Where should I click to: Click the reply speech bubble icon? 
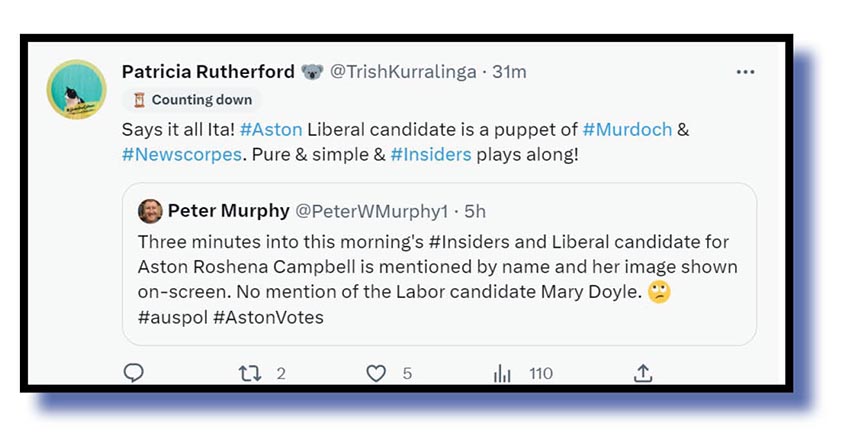tap(134, 374)
